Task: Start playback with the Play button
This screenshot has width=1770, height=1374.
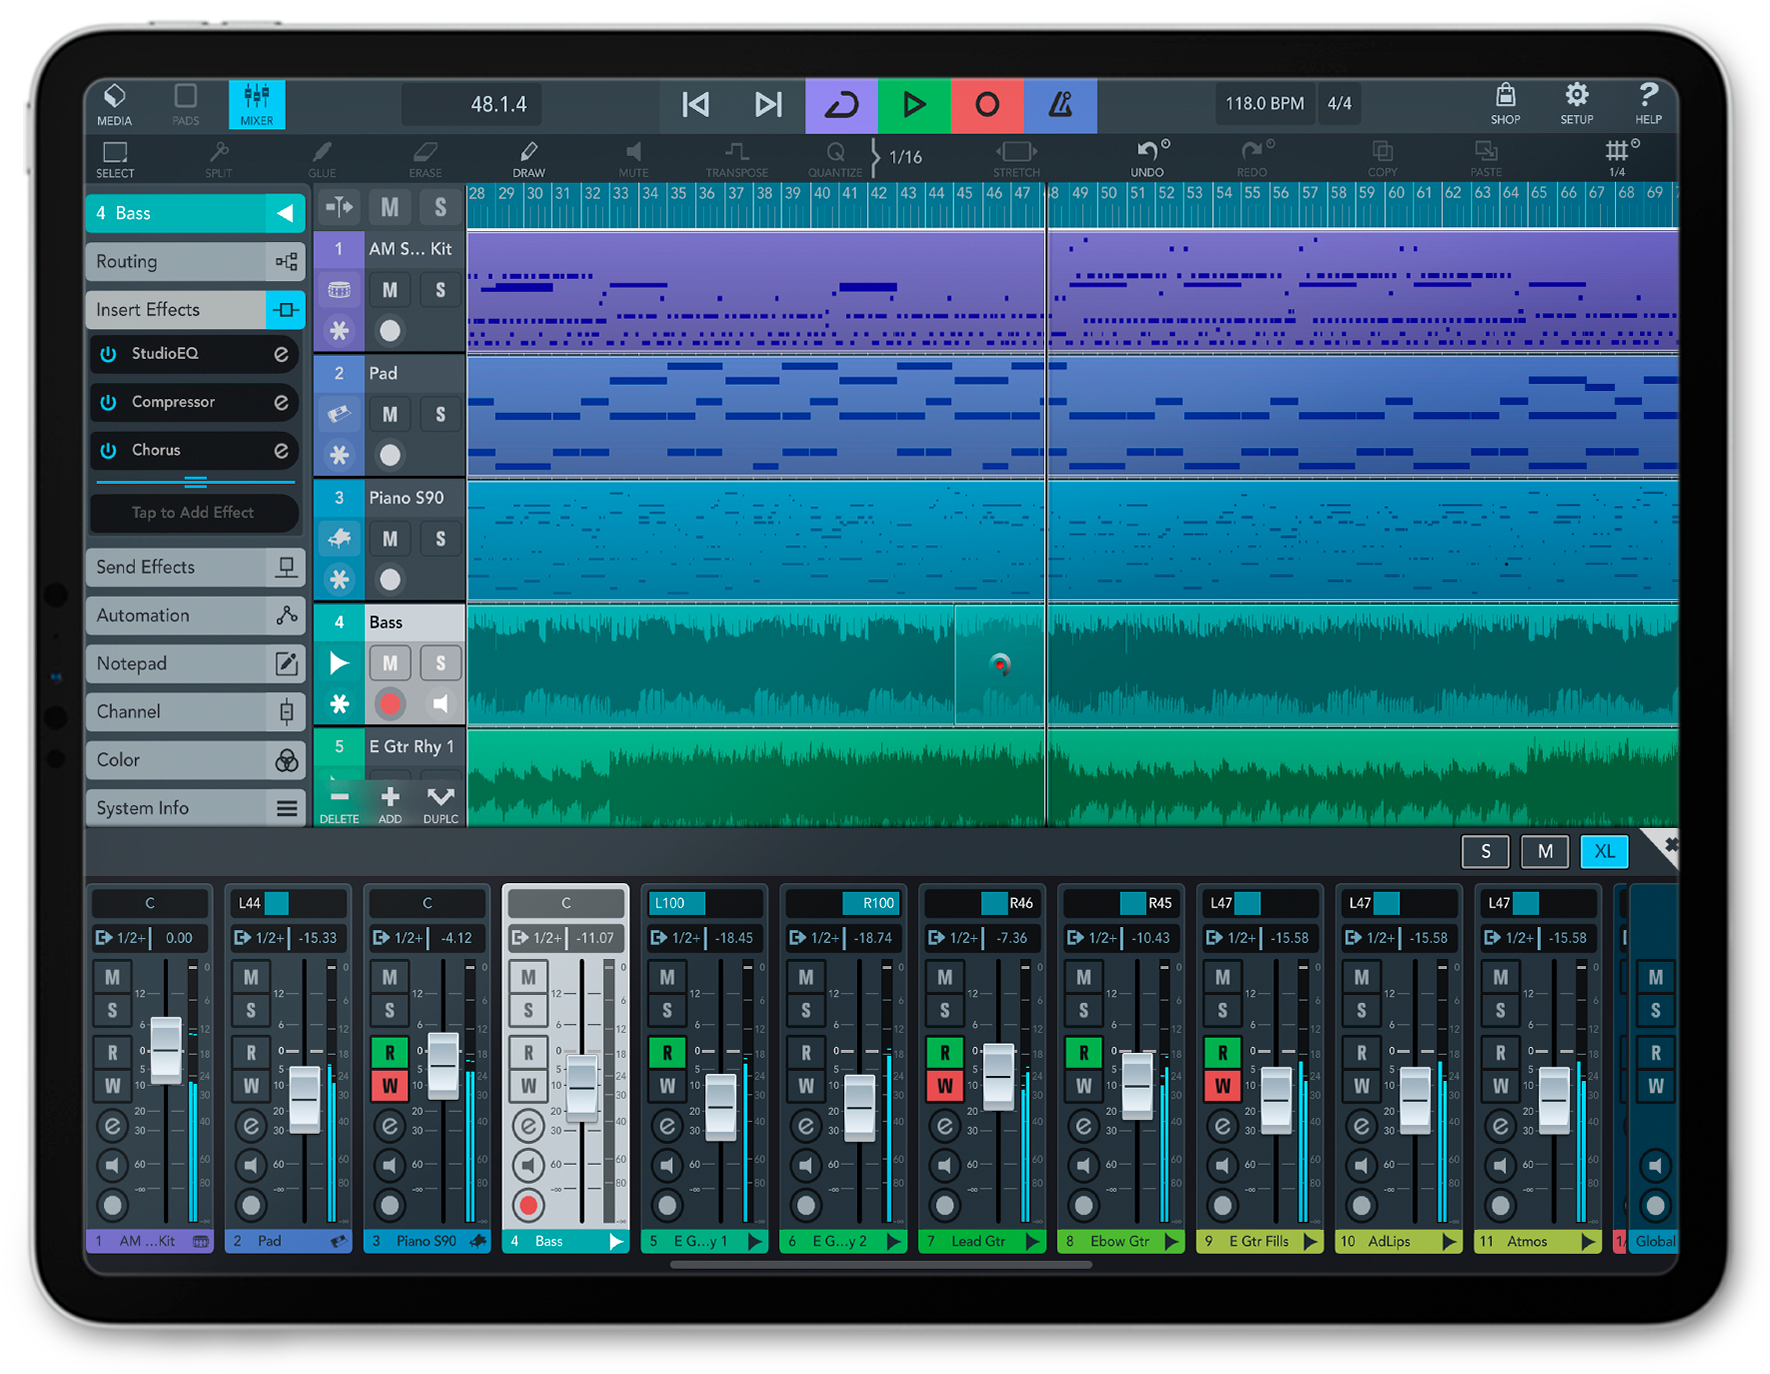Action: [914, 105]
